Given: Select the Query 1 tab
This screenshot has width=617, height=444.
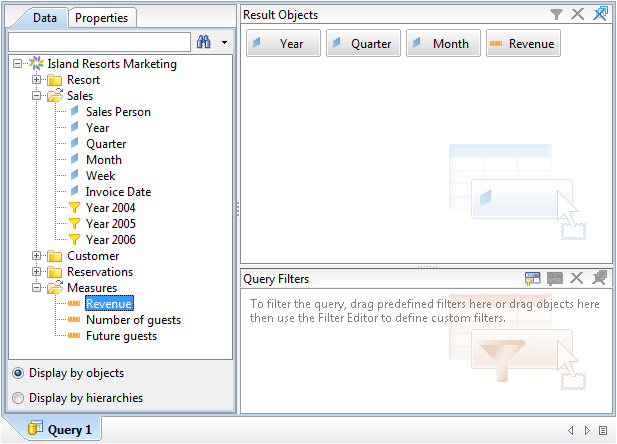Looking at the screenshot, I should 62,430.
